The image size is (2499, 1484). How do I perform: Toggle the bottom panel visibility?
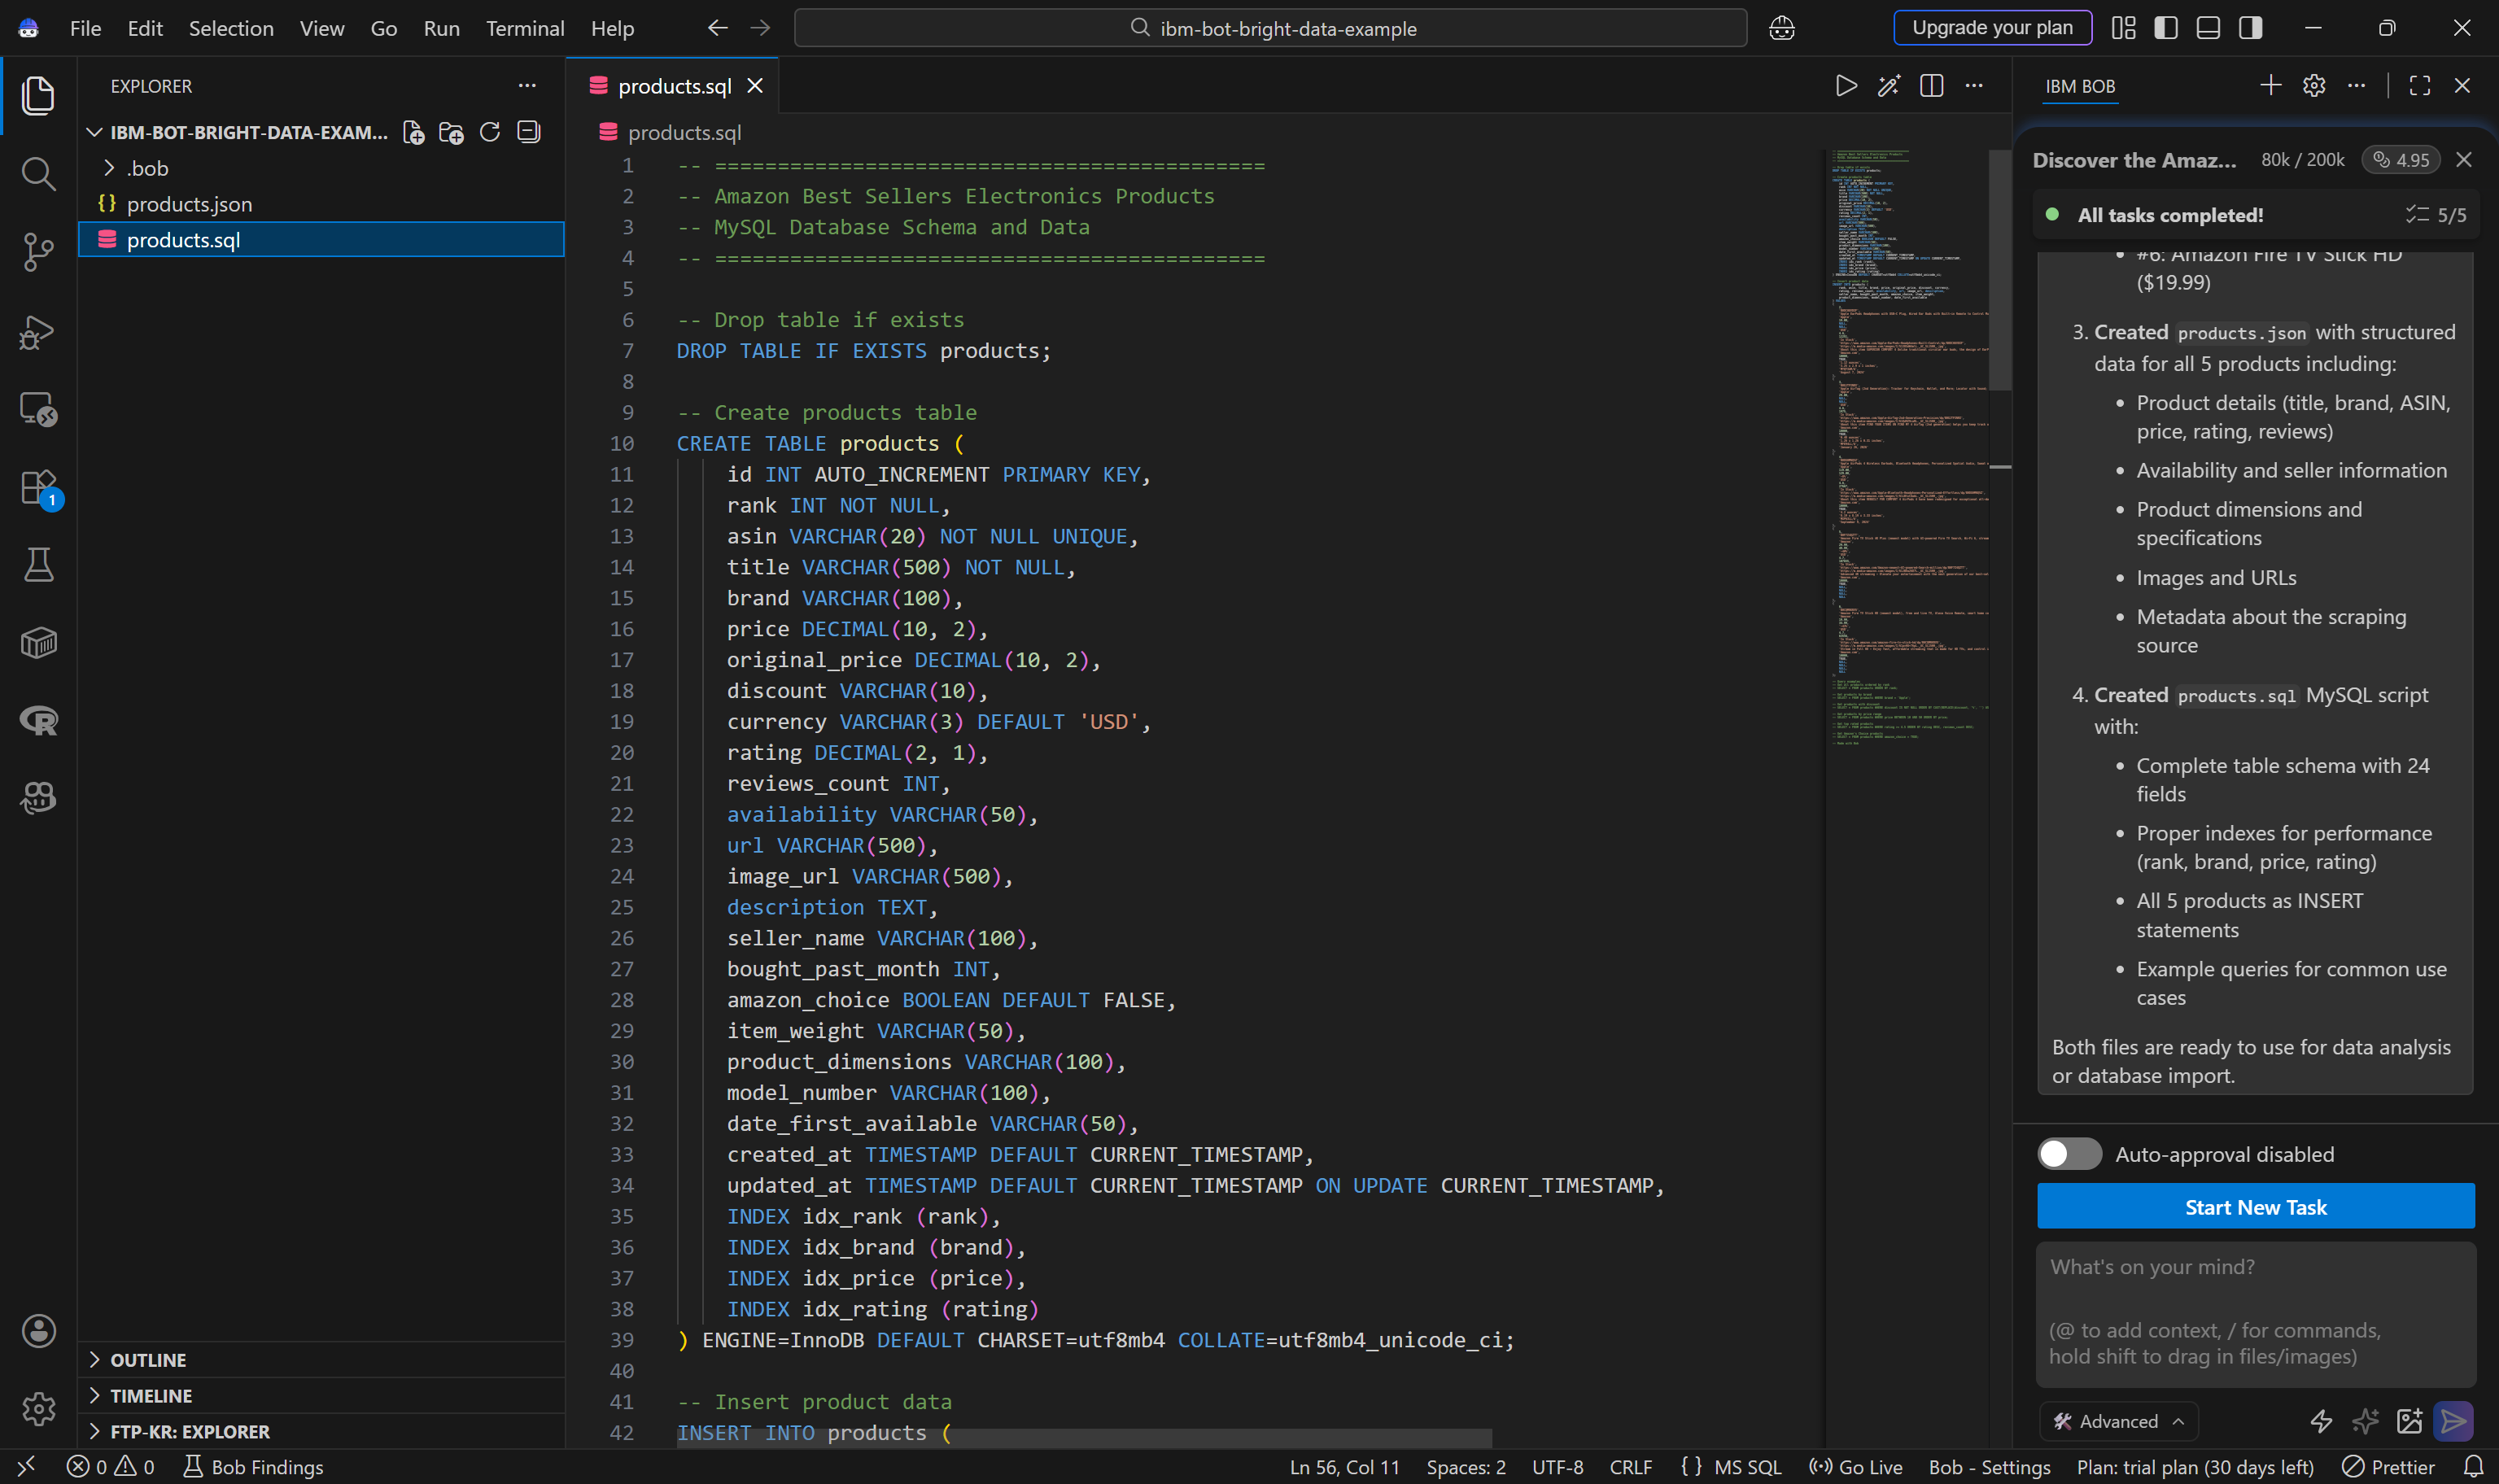(2208, 28)
